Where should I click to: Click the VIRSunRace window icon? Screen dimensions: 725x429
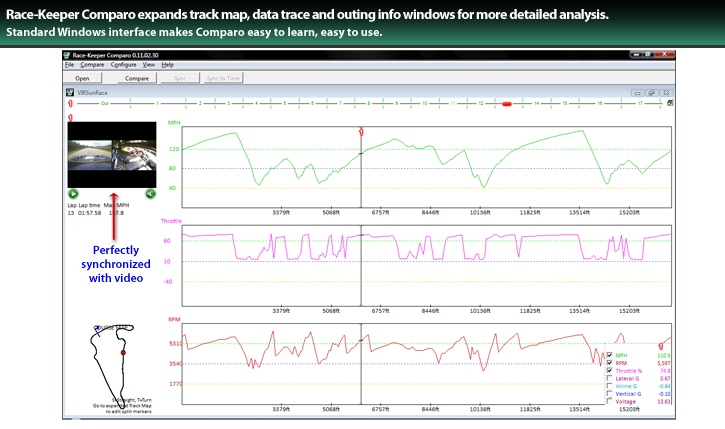70,91
